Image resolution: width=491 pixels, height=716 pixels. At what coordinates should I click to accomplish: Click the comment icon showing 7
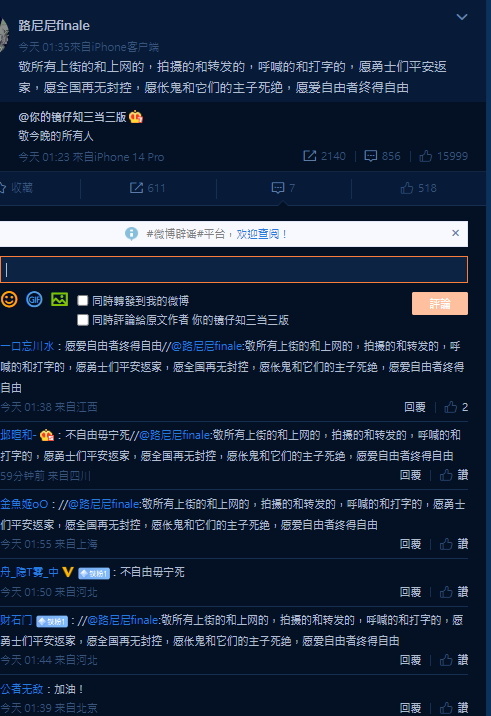pos(278,188)
